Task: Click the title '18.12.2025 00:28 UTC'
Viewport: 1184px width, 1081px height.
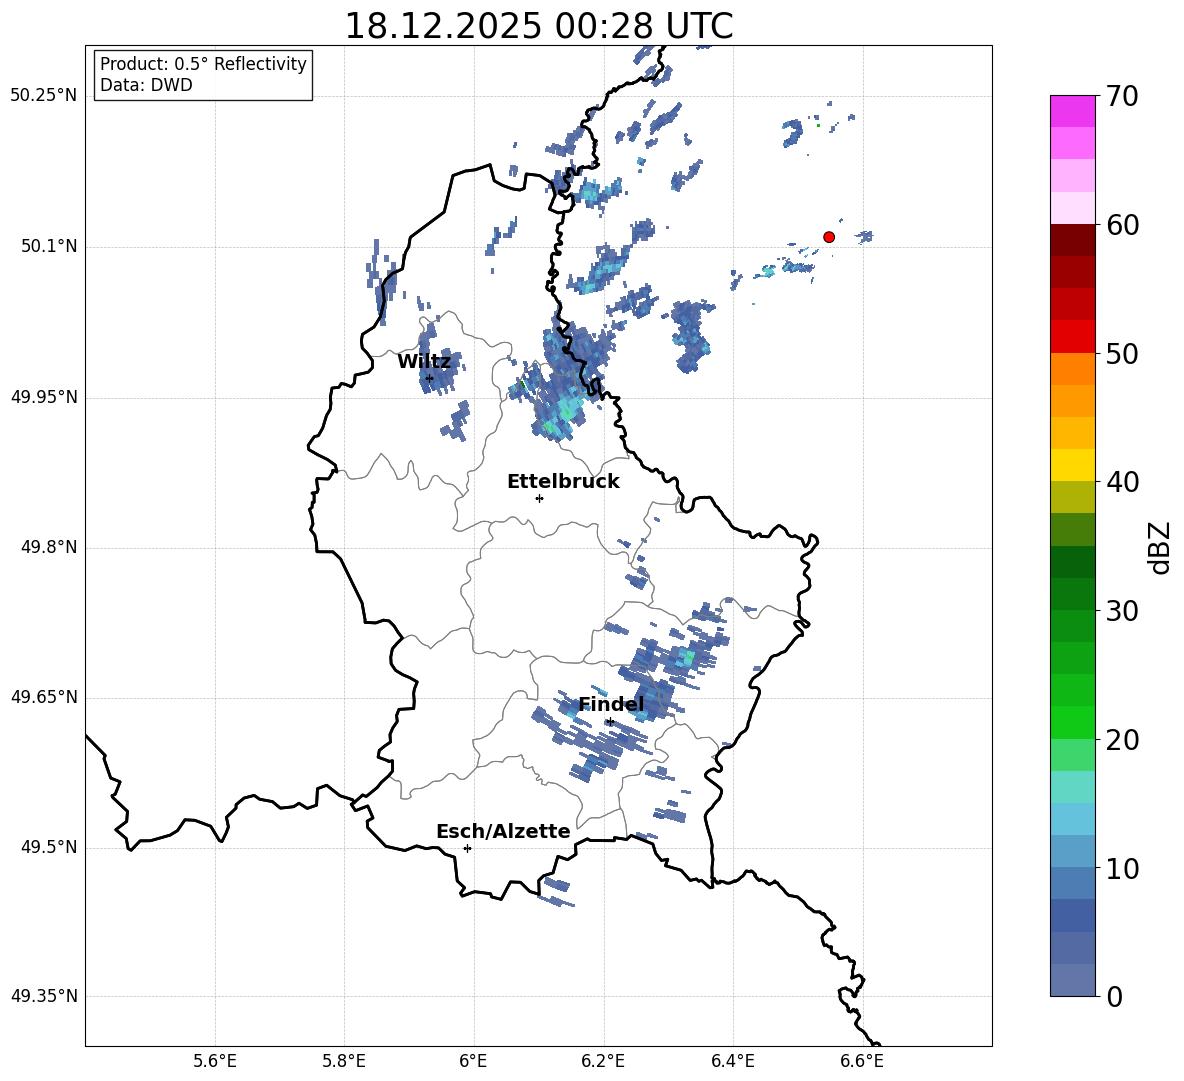Action: (538, 26)
